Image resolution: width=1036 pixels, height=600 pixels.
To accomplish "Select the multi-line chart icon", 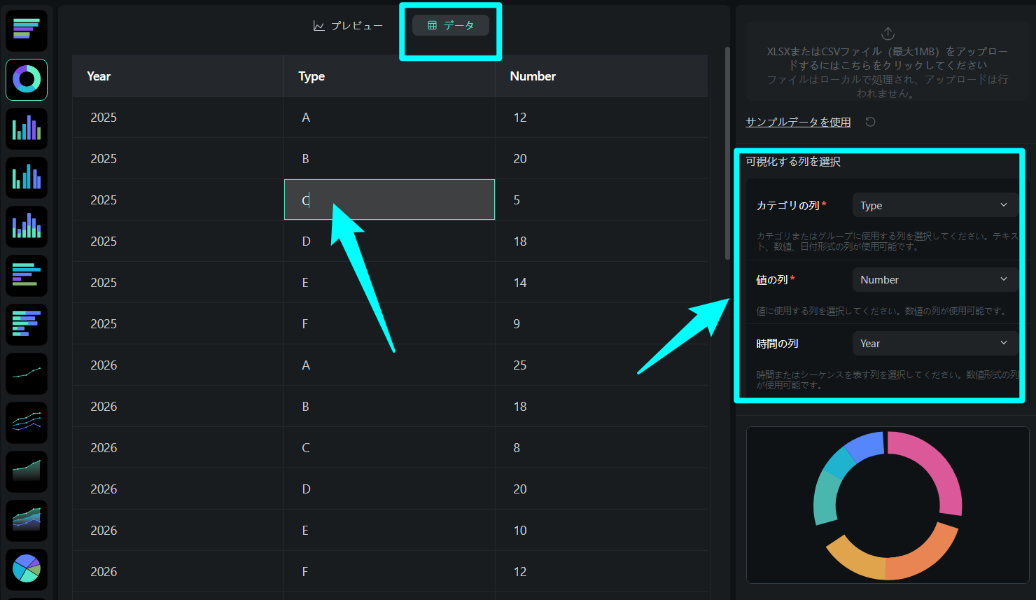I will coord(25,422).
